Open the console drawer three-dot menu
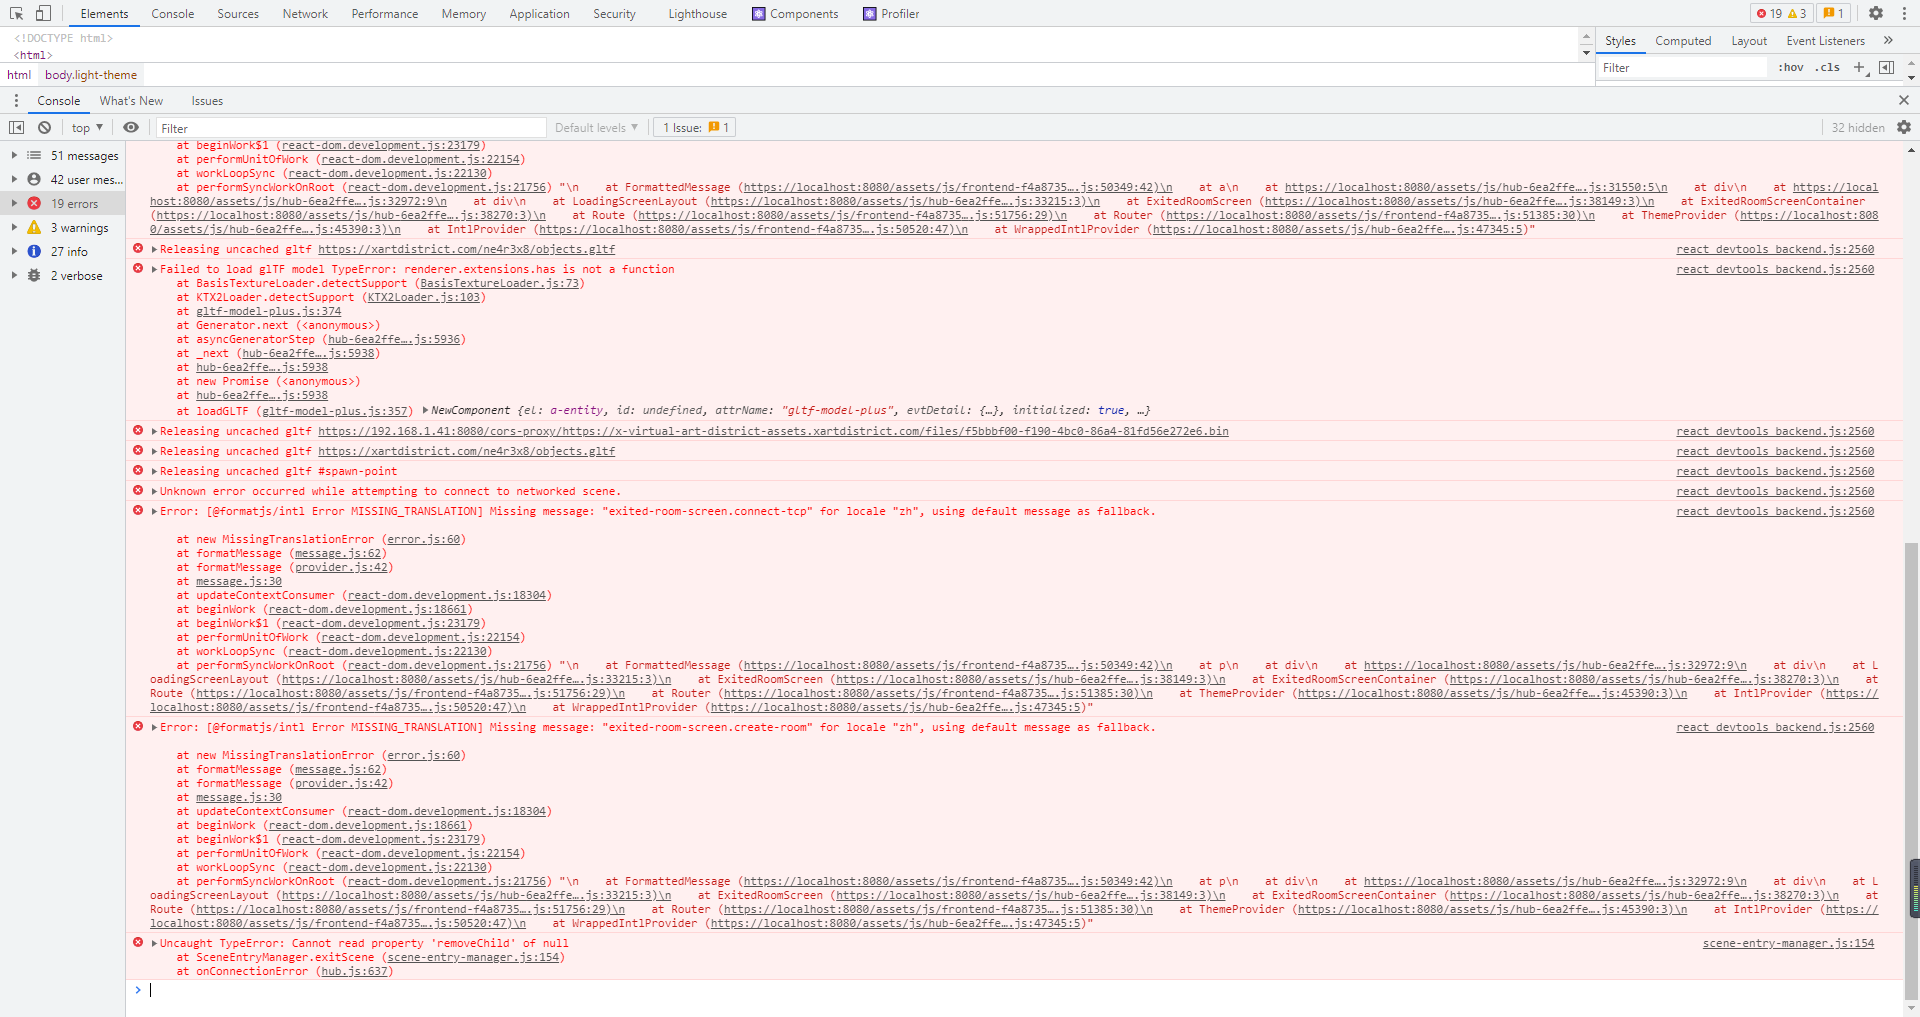1920x1017 pixels. pyautogui.click(x=16, y=100)
